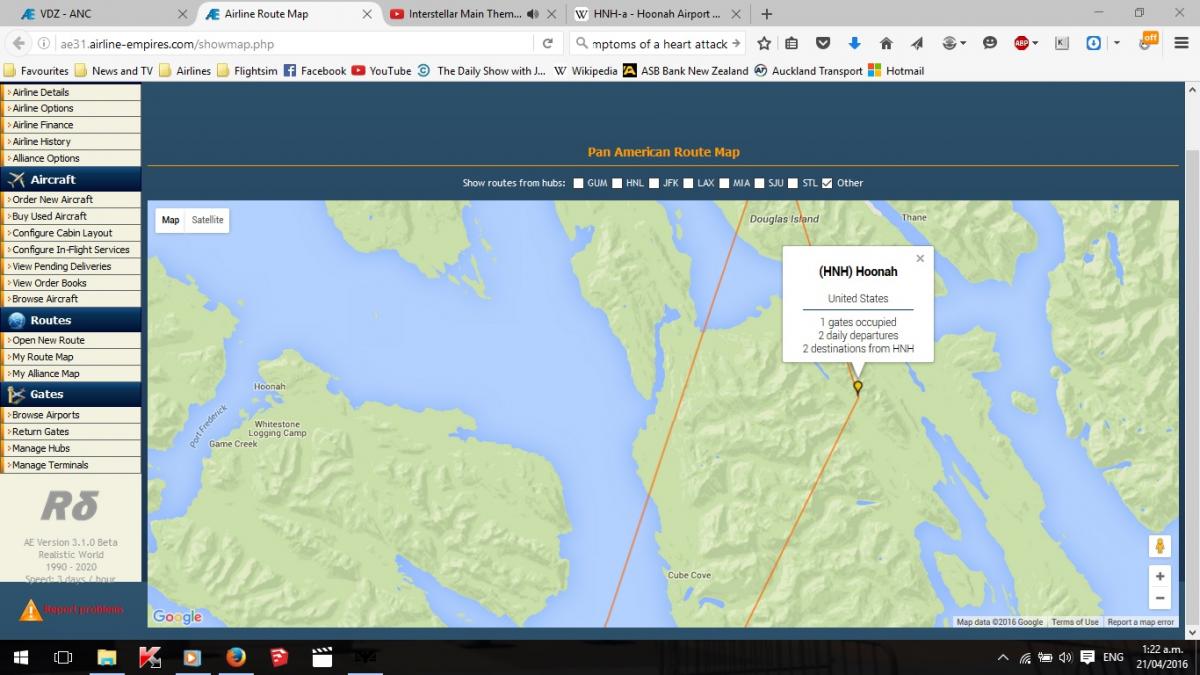Toggle the MIA hub checkbox
Screen dimensions: 1200x675
point(725,183)
